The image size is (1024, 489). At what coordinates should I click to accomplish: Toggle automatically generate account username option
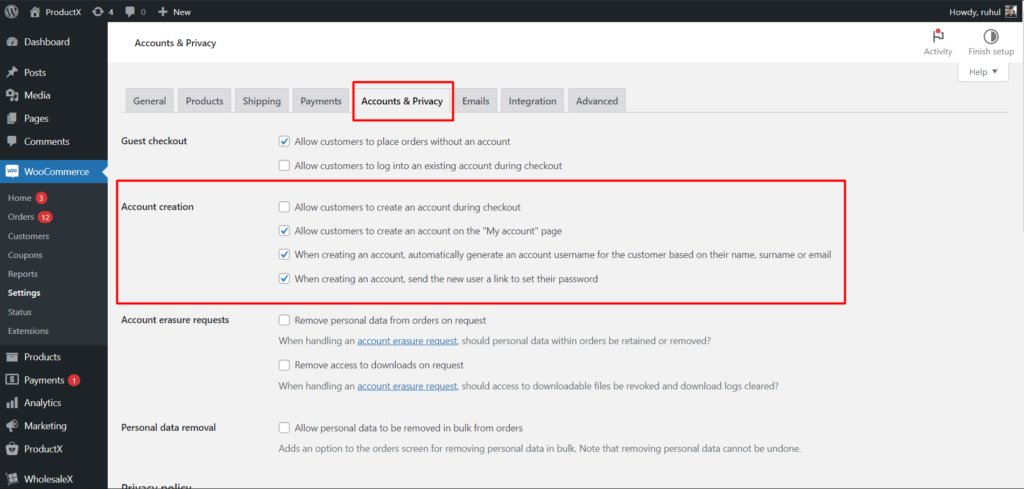pos(284,255)
